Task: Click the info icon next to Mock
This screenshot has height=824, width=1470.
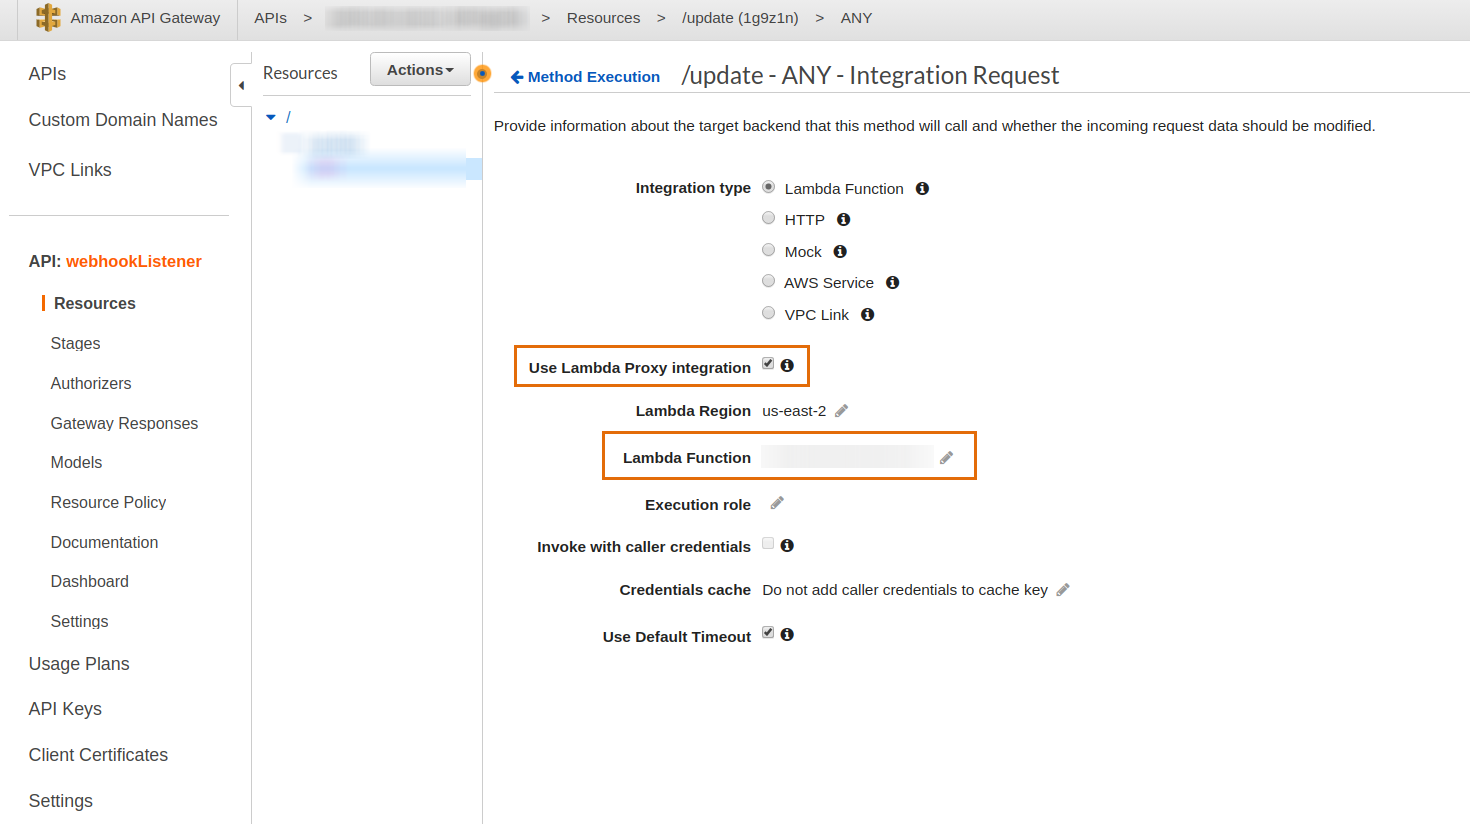Action: pos(840,251)
